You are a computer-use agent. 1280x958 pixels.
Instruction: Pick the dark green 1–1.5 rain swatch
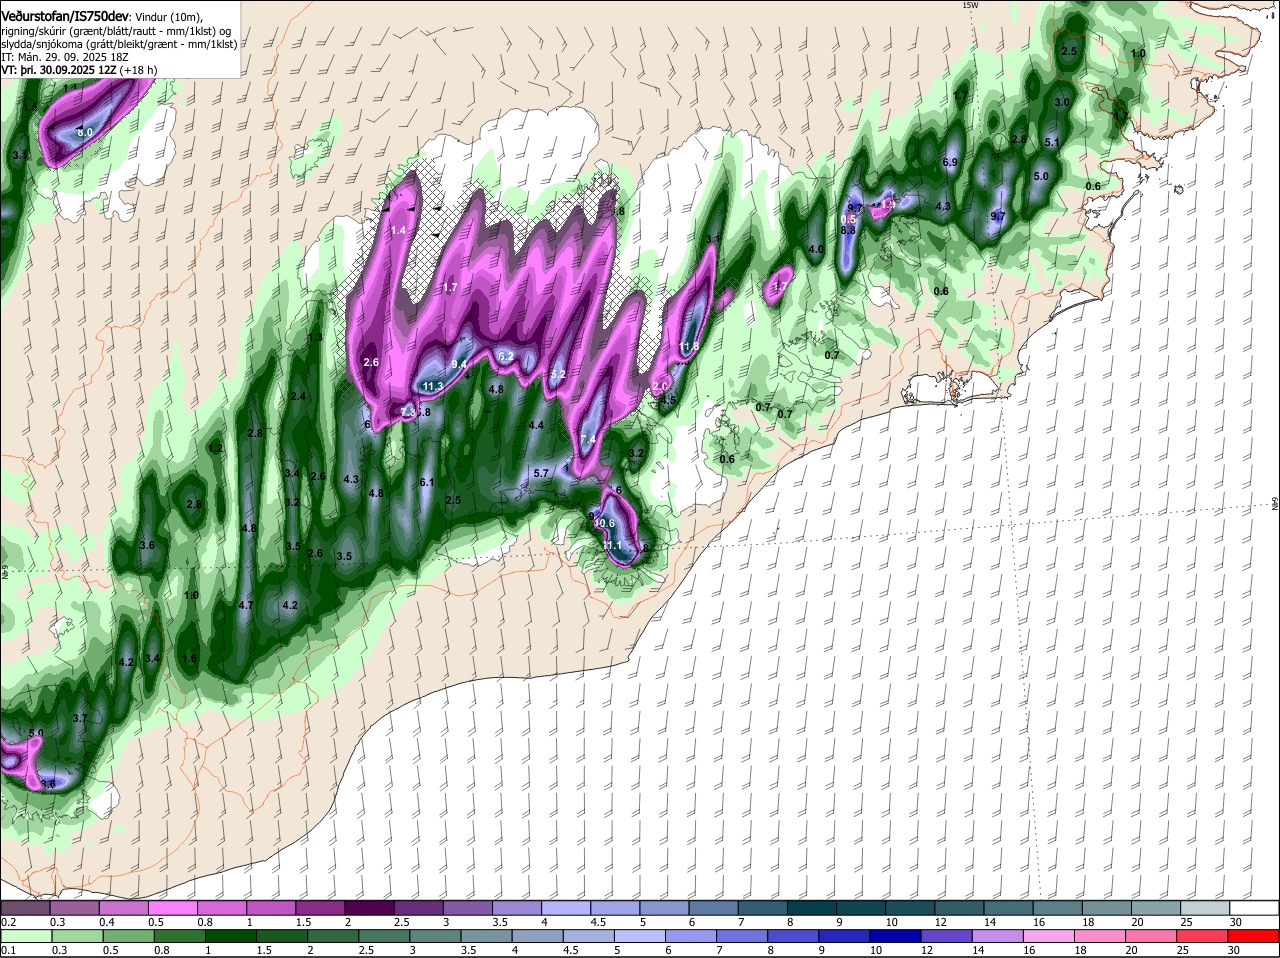230,936
